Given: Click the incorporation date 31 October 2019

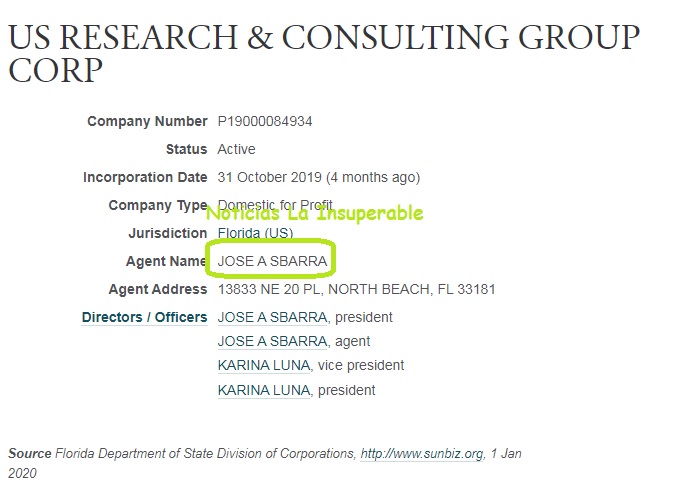Looking at the screenshot, I should tap(270, 177).
